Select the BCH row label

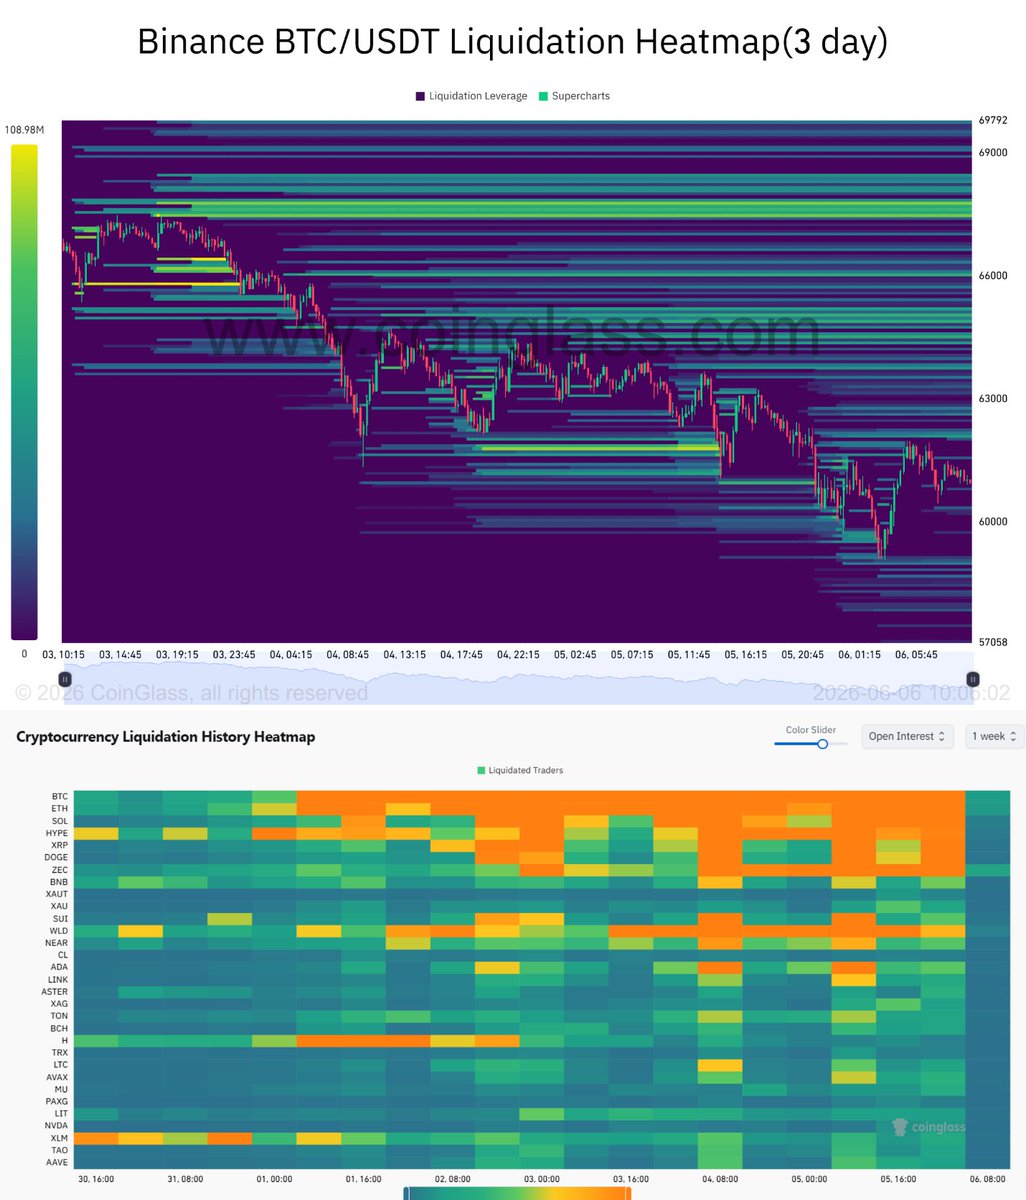click(x=59, y=1028)
